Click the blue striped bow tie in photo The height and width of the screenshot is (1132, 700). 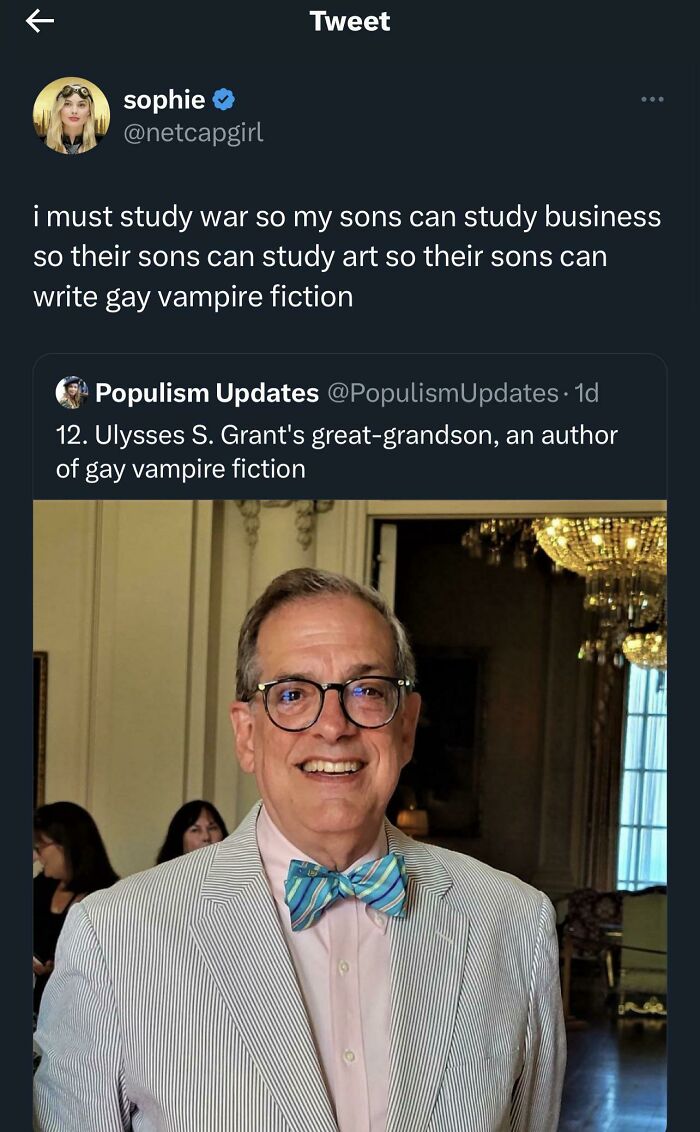(345, 888)
